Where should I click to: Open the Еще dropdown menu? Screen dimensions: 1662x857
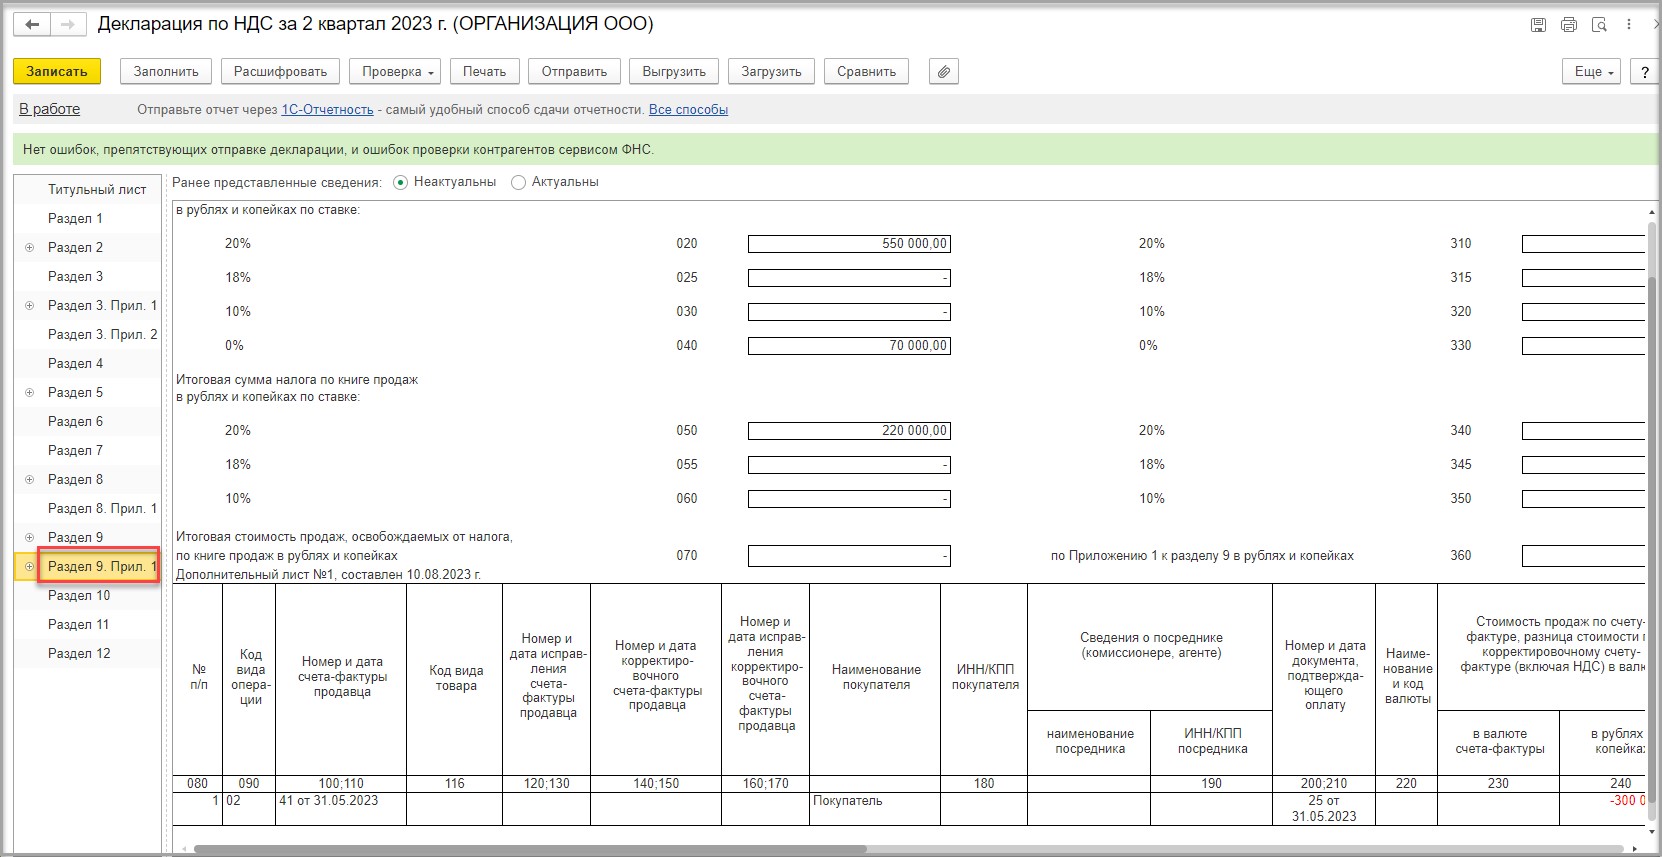[x=1593, y=71]
